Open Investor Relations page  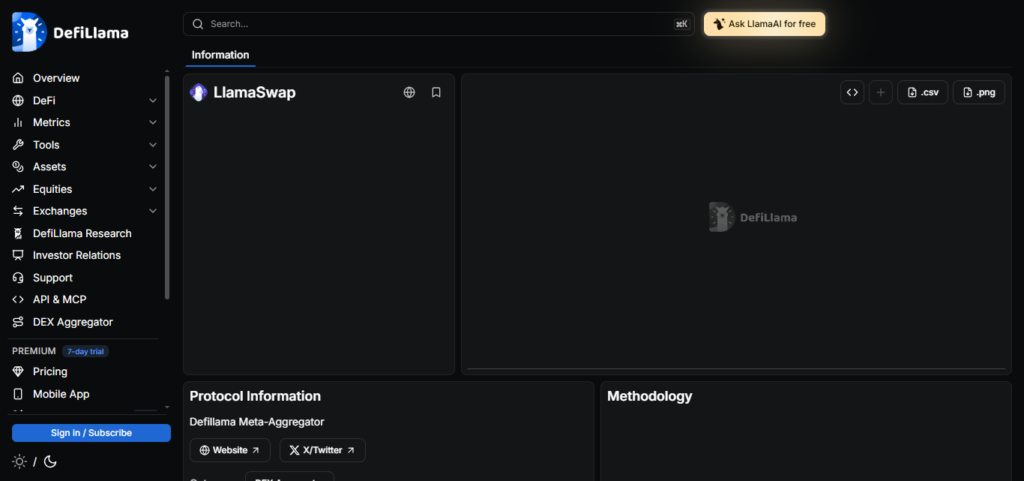pos(76,255)
